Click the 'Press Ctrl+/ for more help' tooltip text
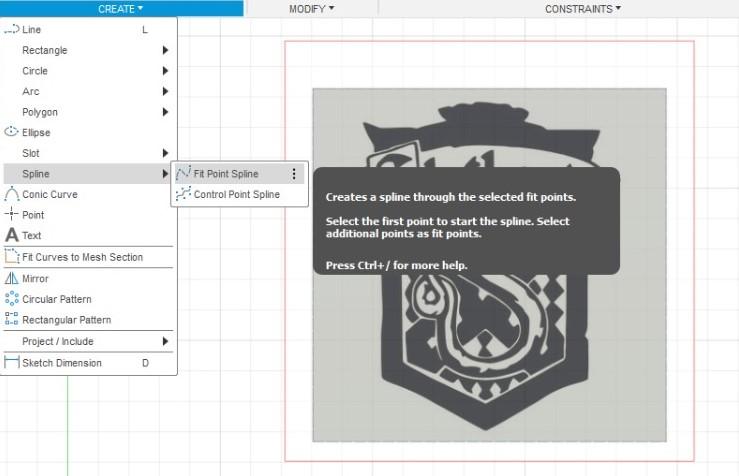The height and width of the screenshot is (476, 739). (x=396, y=265)
